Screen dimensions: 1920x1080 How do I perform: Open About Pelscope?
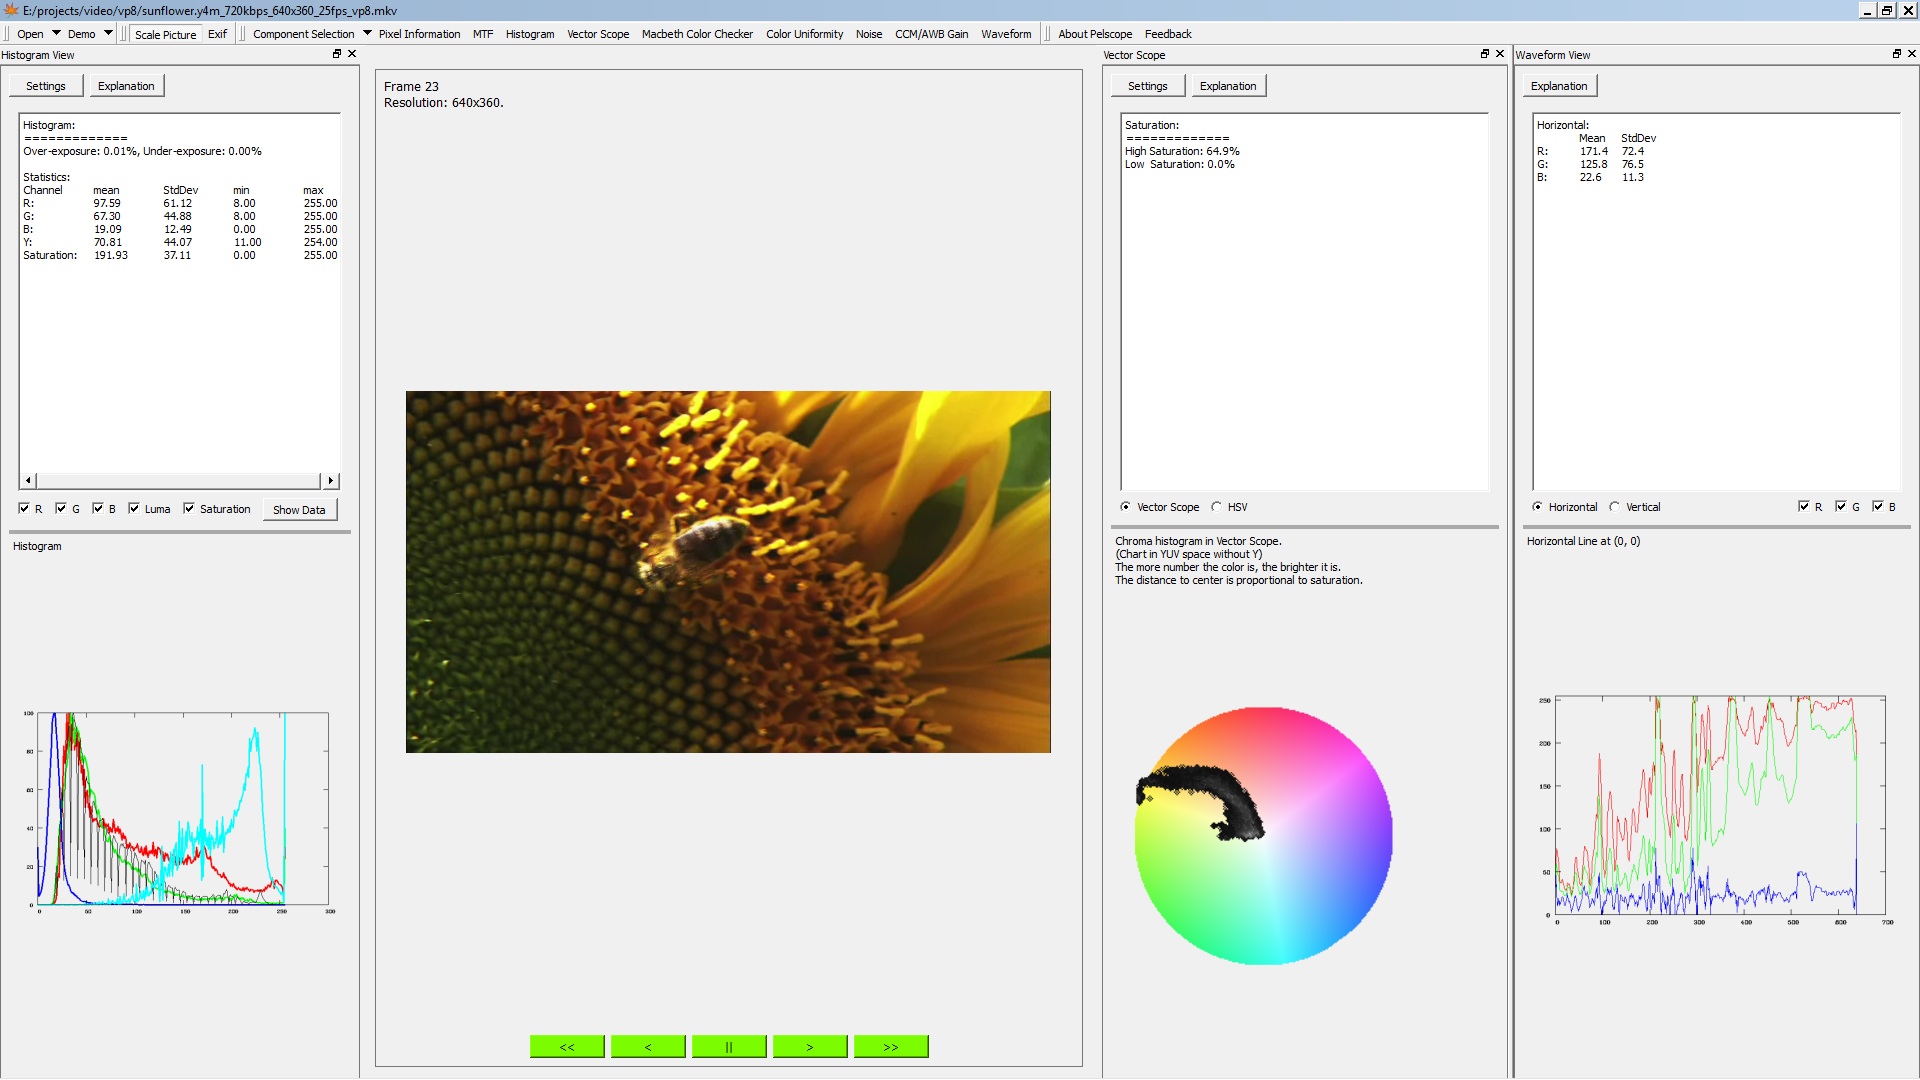click(1095, 33)
